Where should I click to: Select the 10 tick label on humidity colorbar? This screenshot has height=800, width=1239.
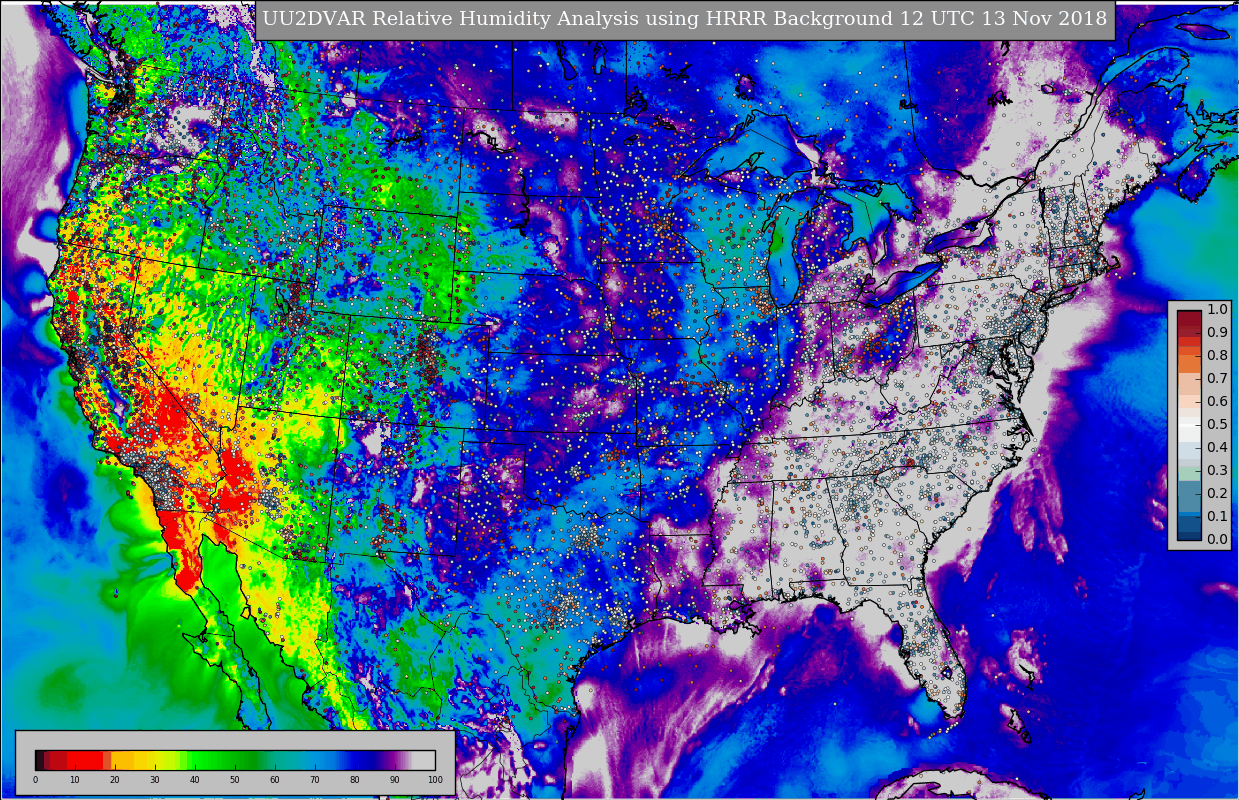tap(75, 780)
